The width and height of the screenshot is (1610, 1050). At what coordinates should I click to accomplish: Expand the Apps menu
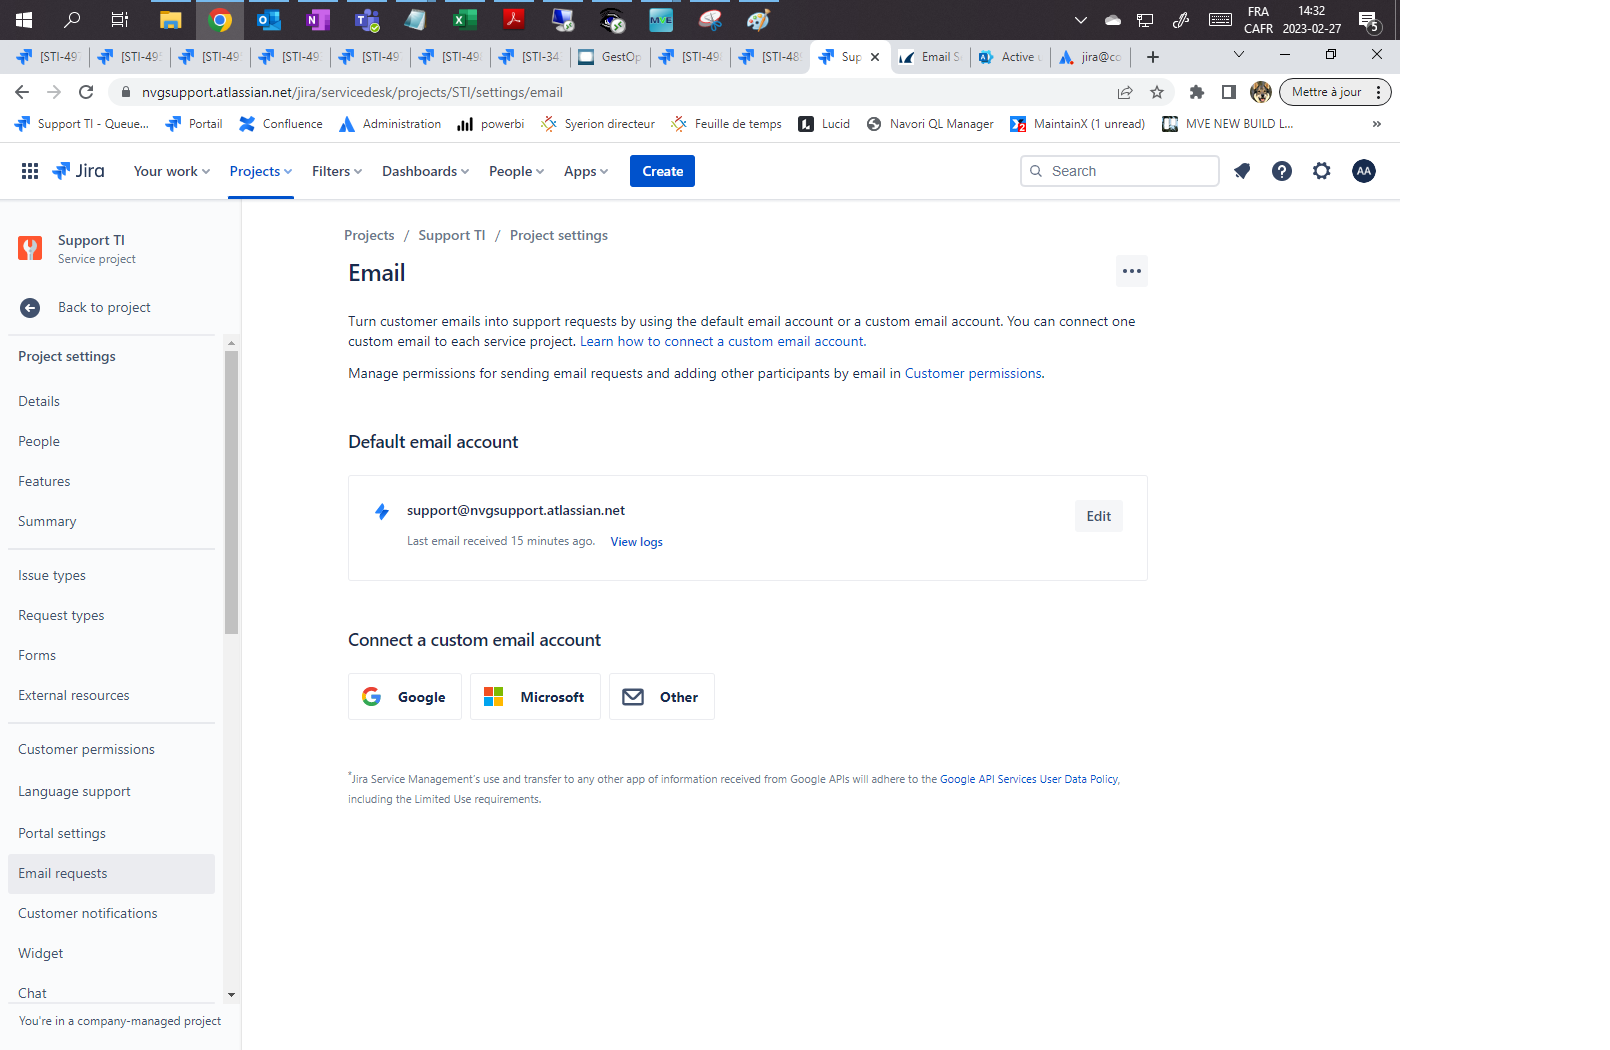coord(585,170)
